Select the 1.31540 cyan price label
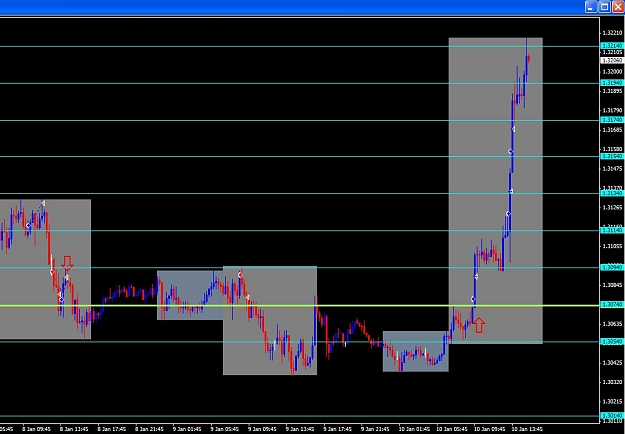Image resolution: width=625 pixels, height=434 pixels. point(612,157)
